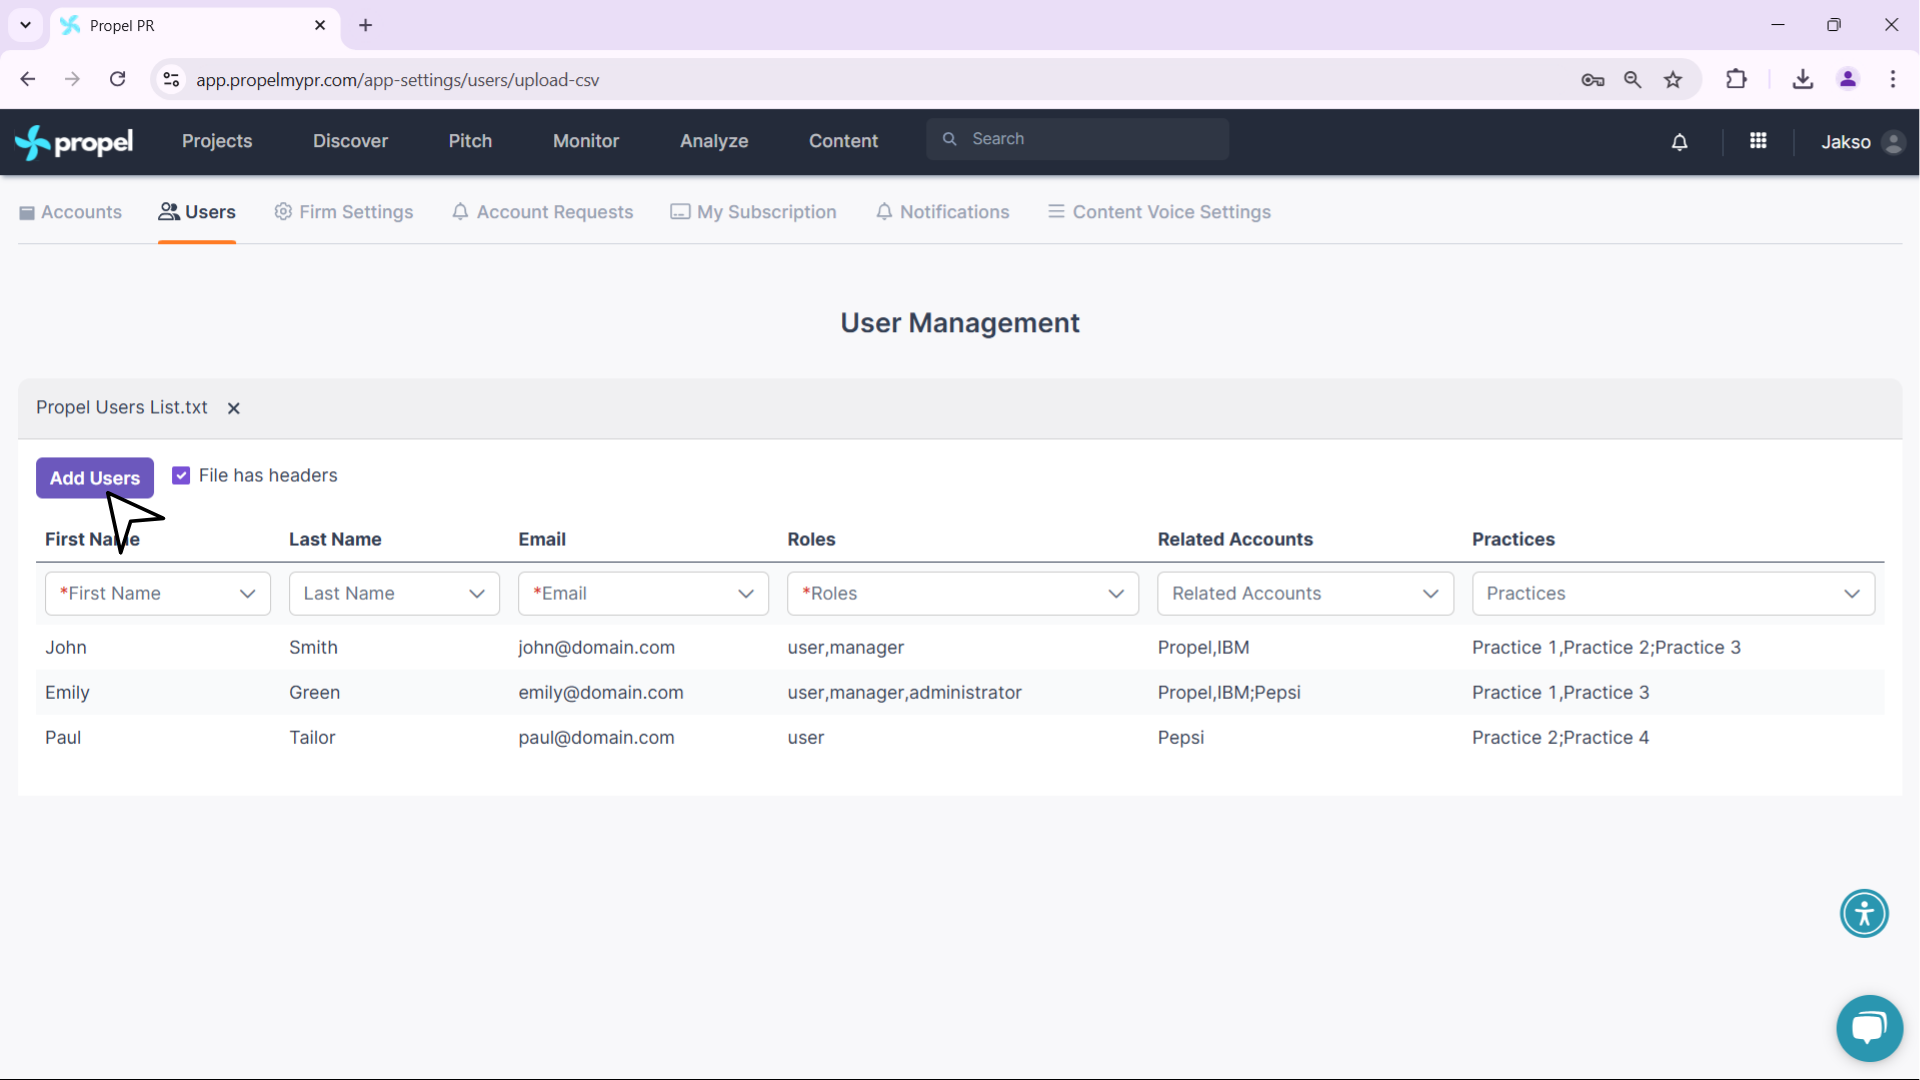Viewport: 1920px width, 1080px height.
Task: Click the Propel,IBM;Pepsi accounts cell
Action: coord(1229,693)
